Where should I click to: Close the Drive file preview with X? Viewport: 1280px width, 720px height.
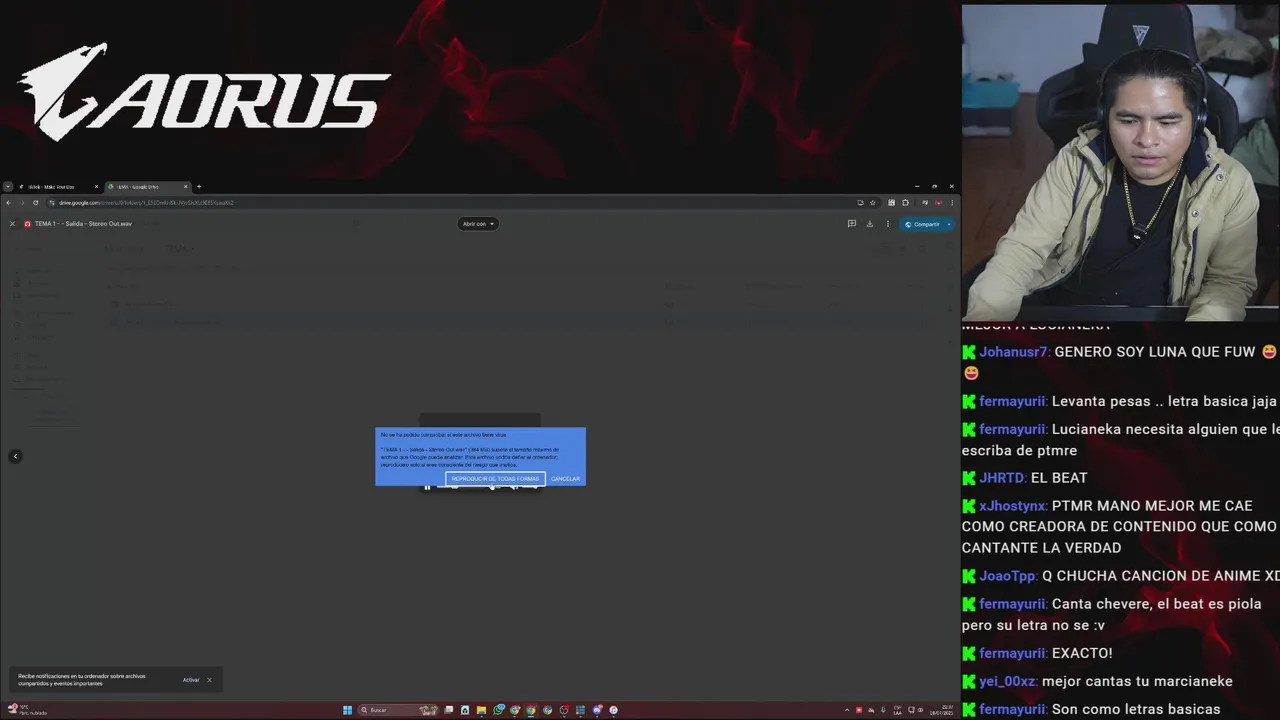click(12, 224)
